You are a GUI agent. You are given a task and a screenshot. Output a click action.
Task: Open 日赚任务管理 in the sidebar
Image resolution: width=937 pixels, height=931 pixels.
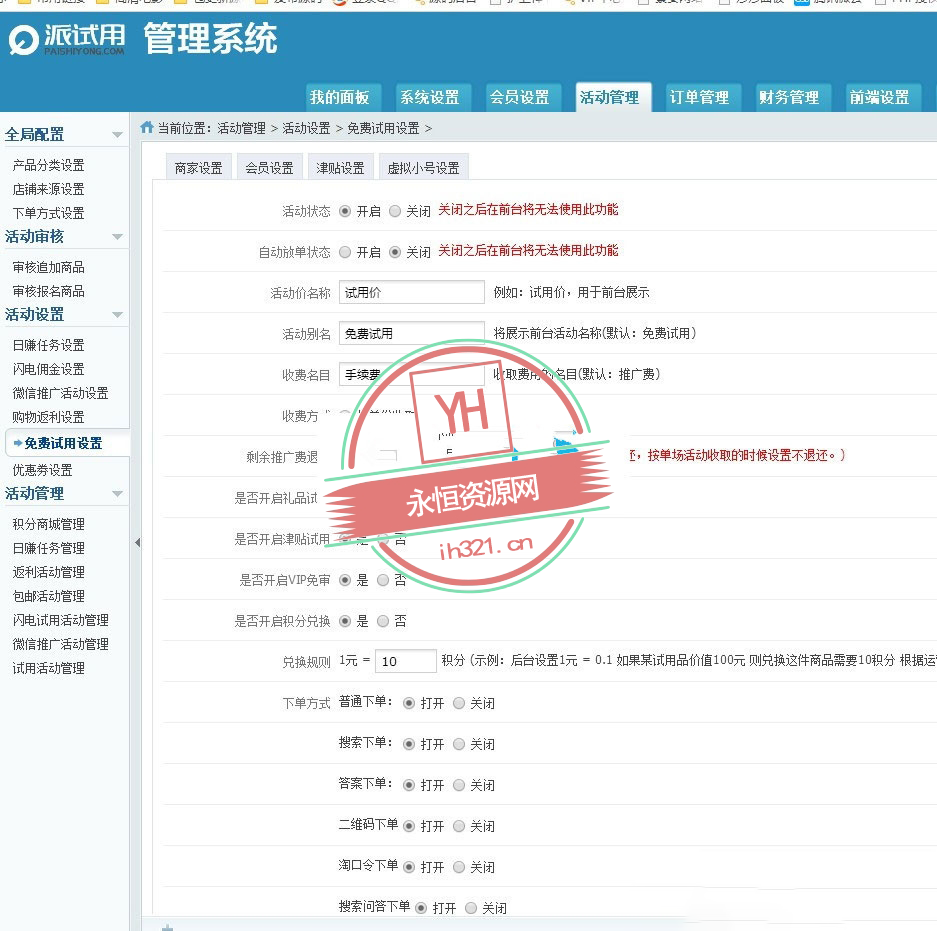click(x=48, y=549)
